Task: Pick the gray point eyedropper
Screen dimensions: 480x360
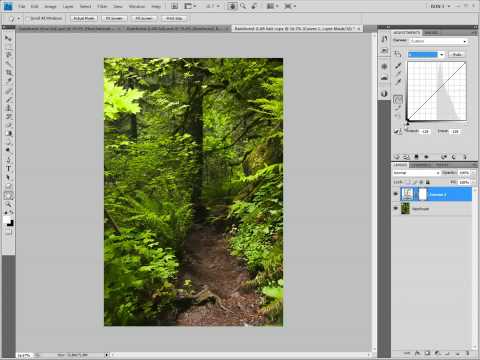Action: click(x=398, y=74)
